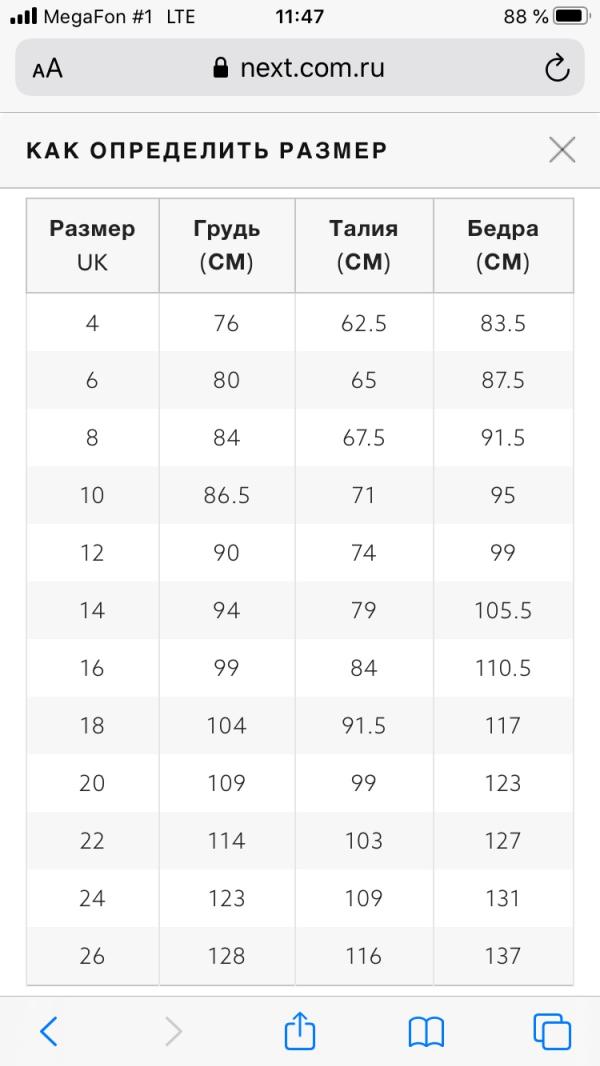
Task: Go back with the left arrow
Action: [48, 1030]
